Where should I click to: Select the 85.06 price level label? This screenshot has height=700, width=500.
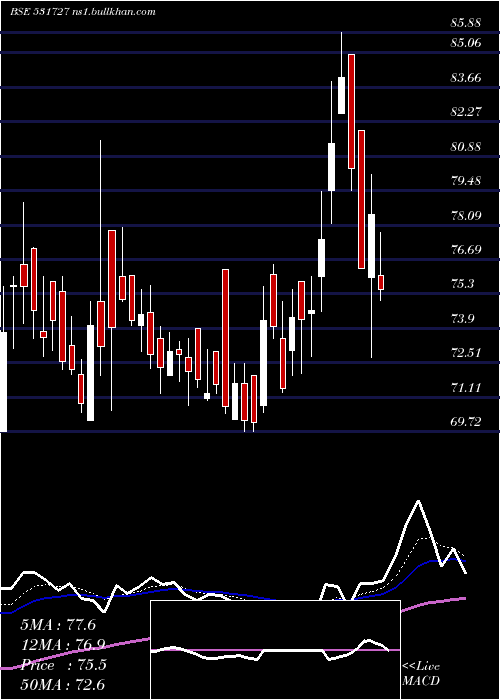coord(466,43)
